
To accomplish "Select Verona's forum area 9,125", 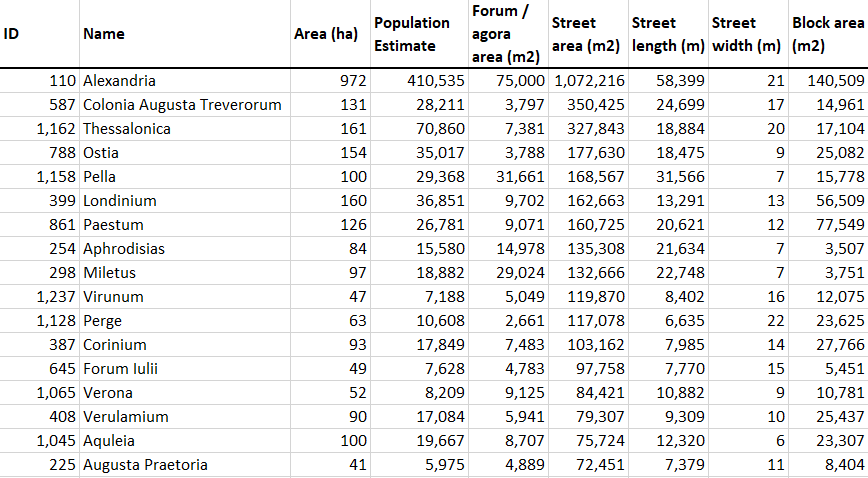I will pyautogui.click(x=508, y=393).
